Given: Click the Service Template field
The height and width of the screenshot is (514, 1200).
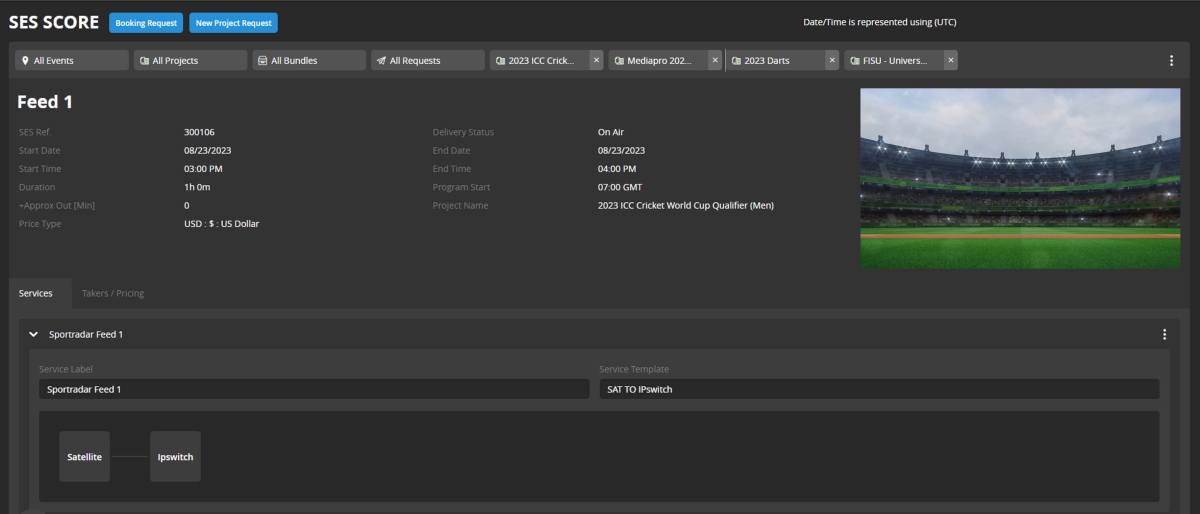Looking at the screenshot, I should [879, 389].
